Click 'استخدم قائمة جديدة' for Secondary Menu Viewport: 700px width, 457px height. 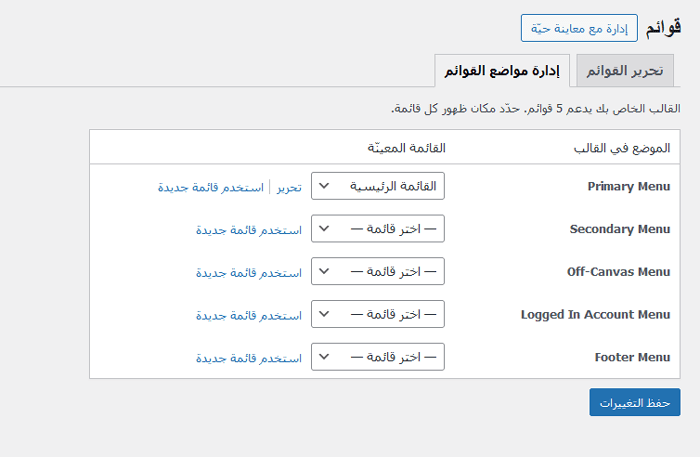click(249, 230)
